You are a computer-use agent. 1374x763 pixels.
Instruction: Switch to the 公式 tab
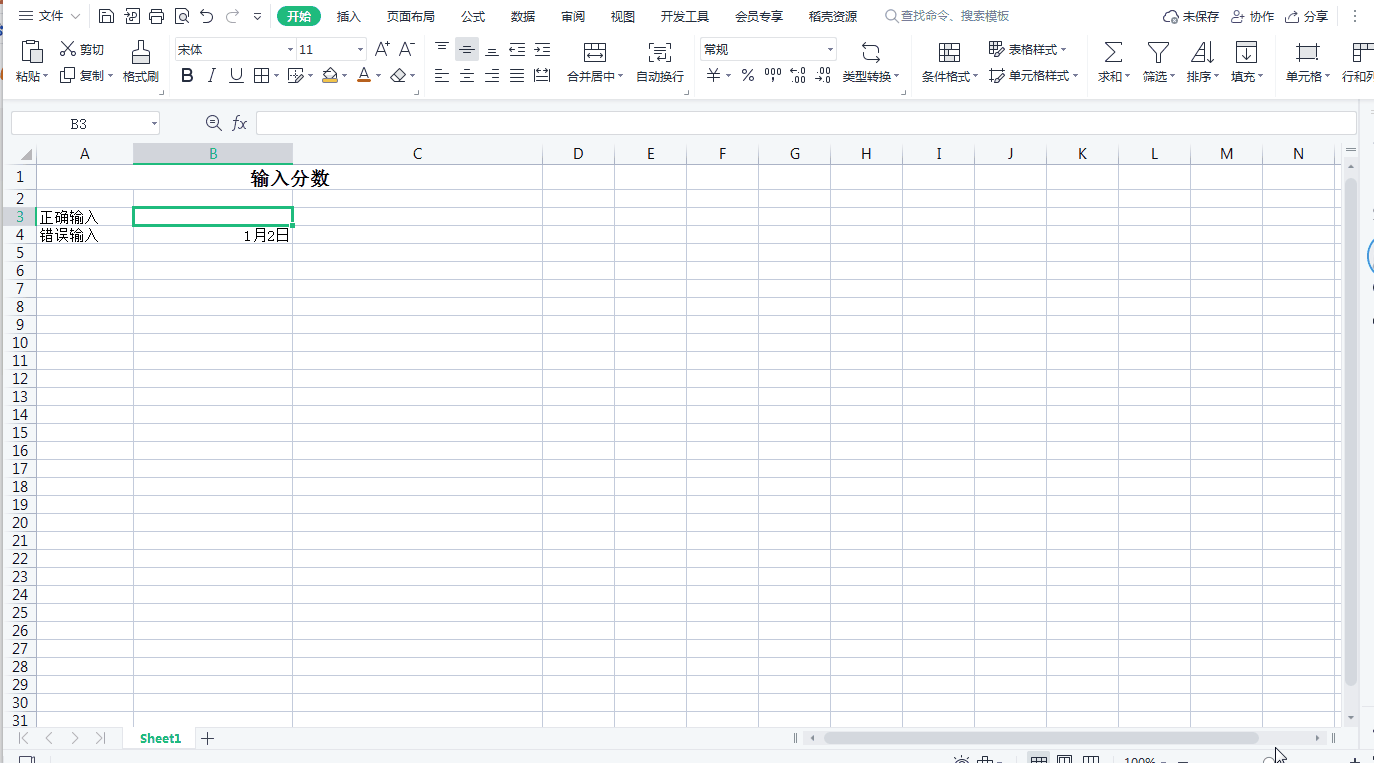coord(473,16)
